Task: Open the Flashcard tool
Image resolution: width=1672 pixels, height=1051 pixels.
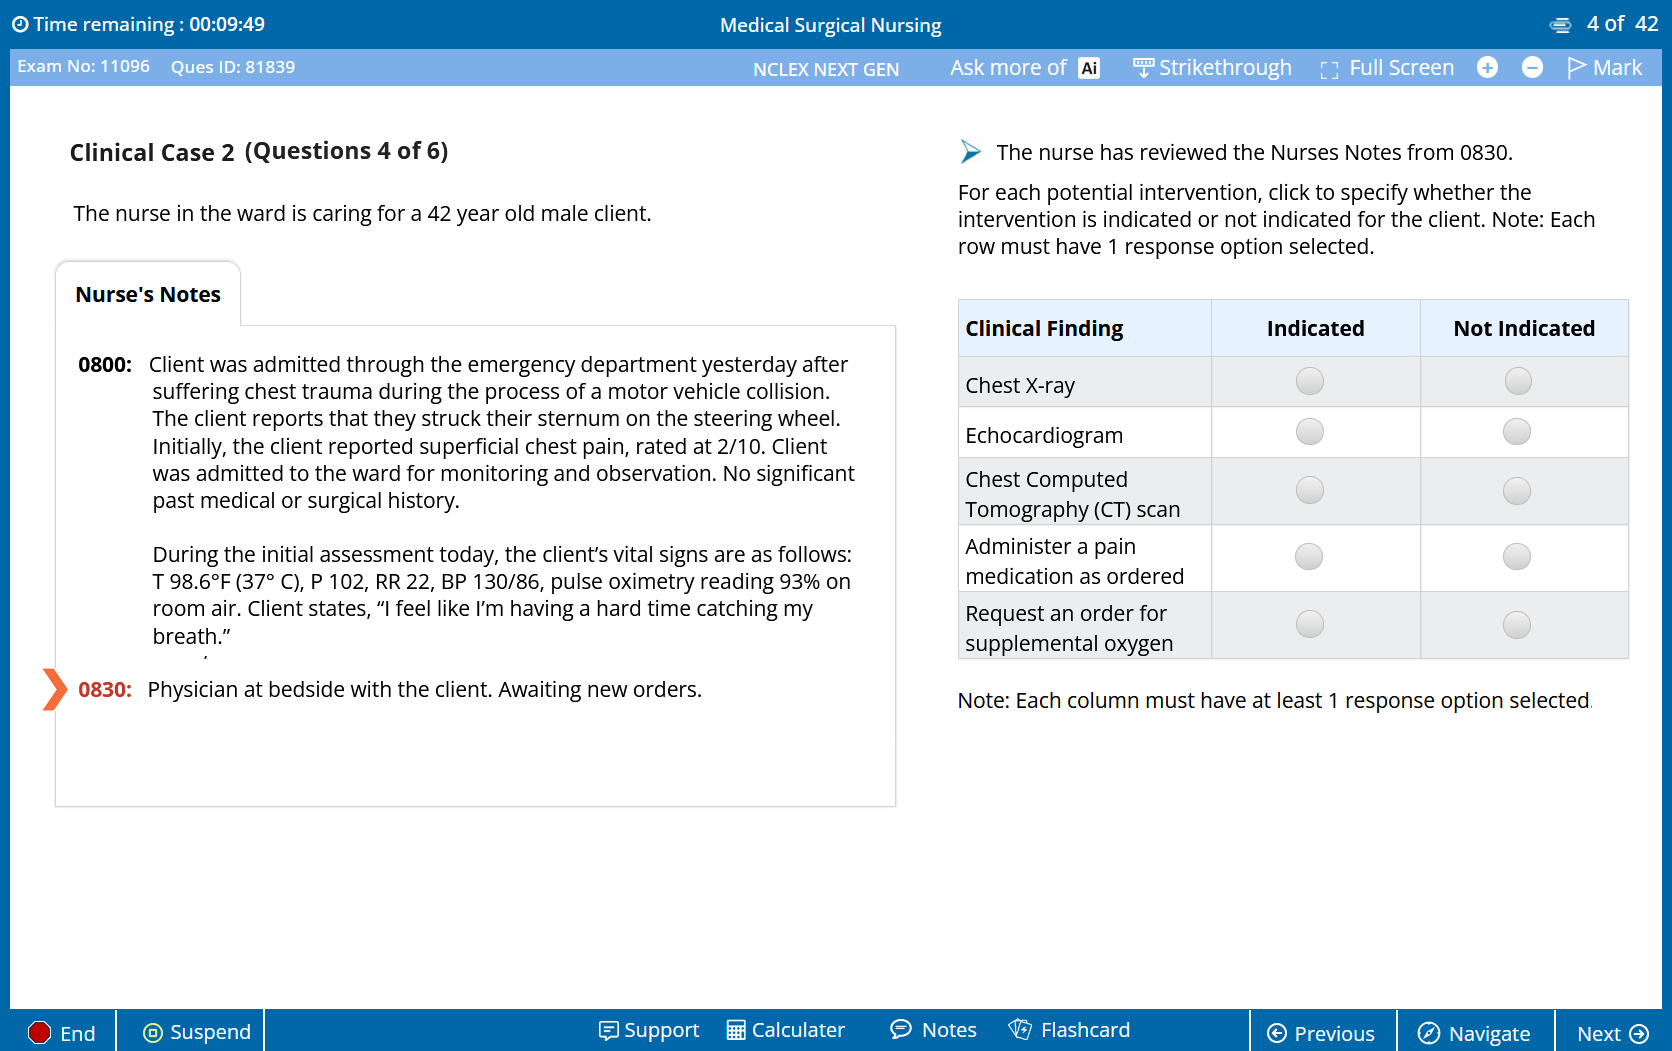Action: (1069, 1030)
